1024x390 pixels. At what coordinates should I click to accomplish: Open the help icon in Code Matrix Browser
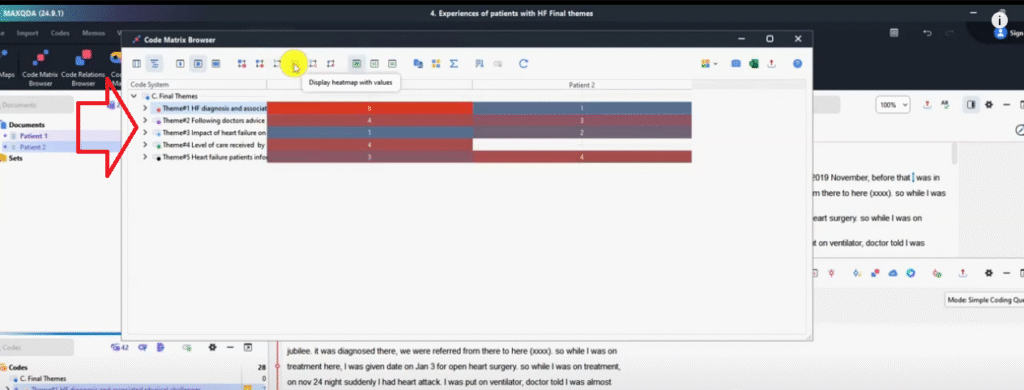pos(797,64)
